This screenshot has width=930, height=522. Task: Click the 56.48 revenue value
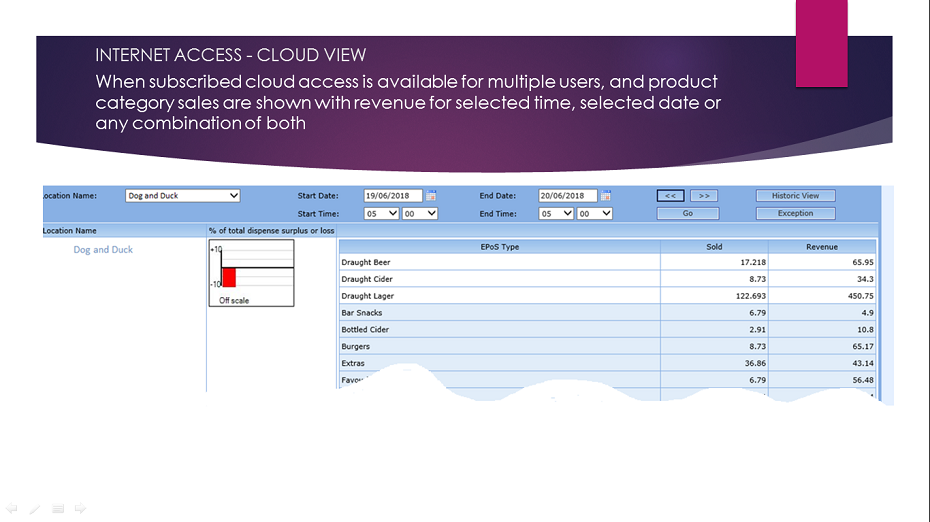point(863,380)
